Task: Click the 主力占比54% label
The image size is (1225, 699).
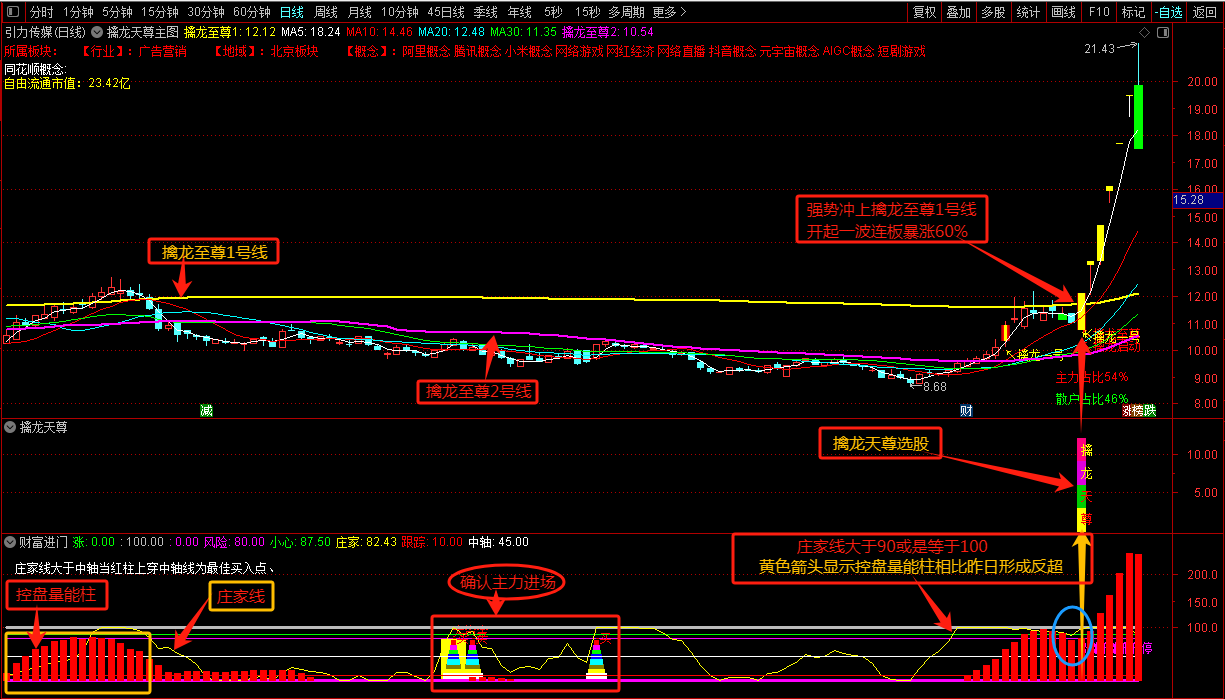Action: [1092, 378]
